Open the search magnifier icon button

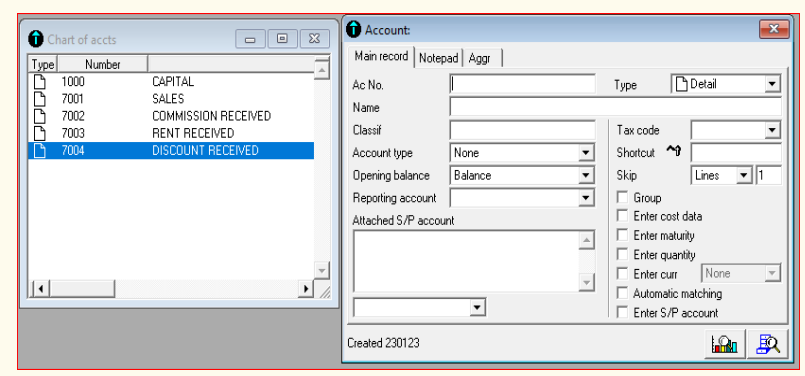coord(768,344)
